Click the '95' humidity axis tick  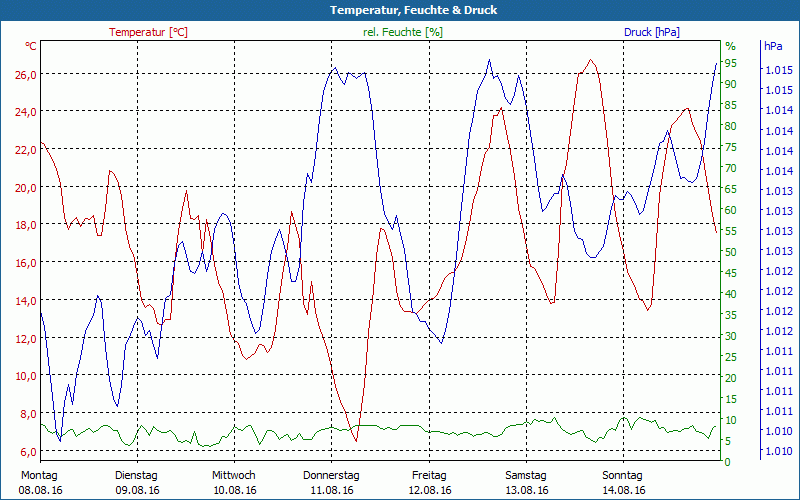(x=731, y=63)
